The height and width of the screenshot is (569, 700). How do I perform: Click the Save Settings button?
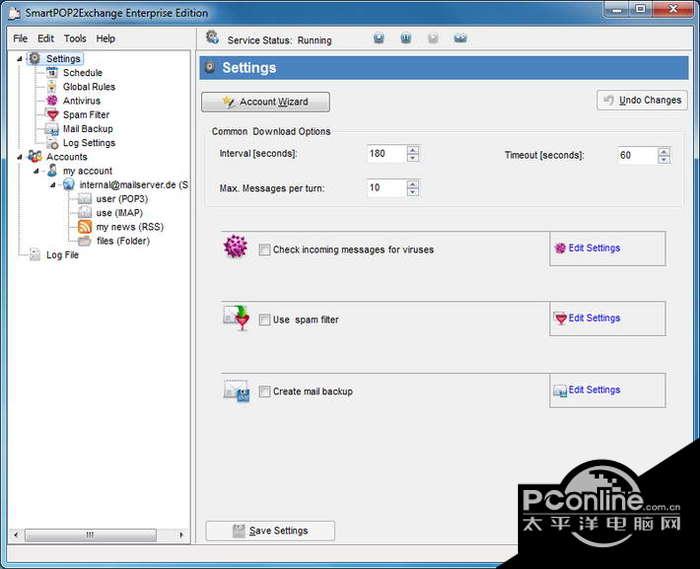(270, 531)
